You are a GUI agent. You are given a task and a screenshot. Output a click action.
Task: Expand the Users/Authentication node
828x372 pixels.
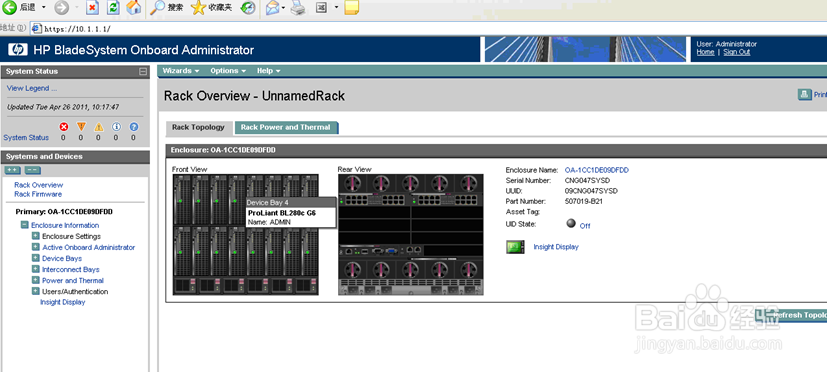pos(35,291)
